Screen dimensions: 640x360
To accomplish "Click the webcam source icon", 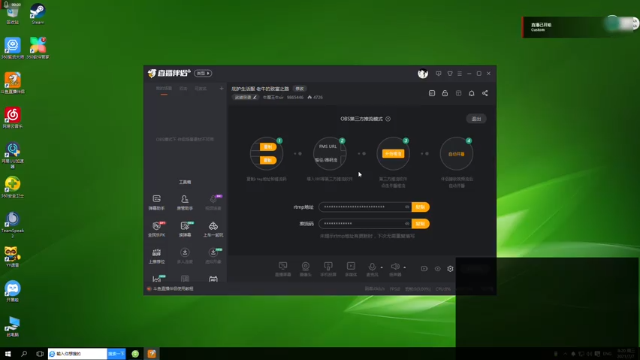I will pyautogui.click(x=305, y=269).
